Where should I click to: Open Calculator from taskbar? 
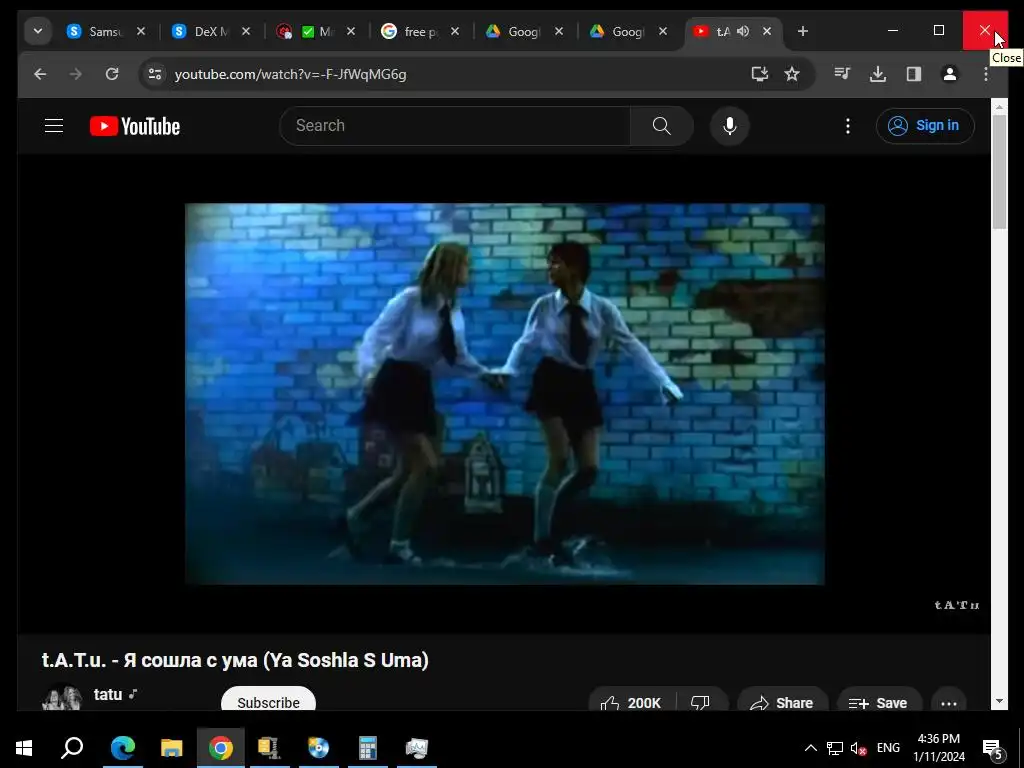pos(368,748)
